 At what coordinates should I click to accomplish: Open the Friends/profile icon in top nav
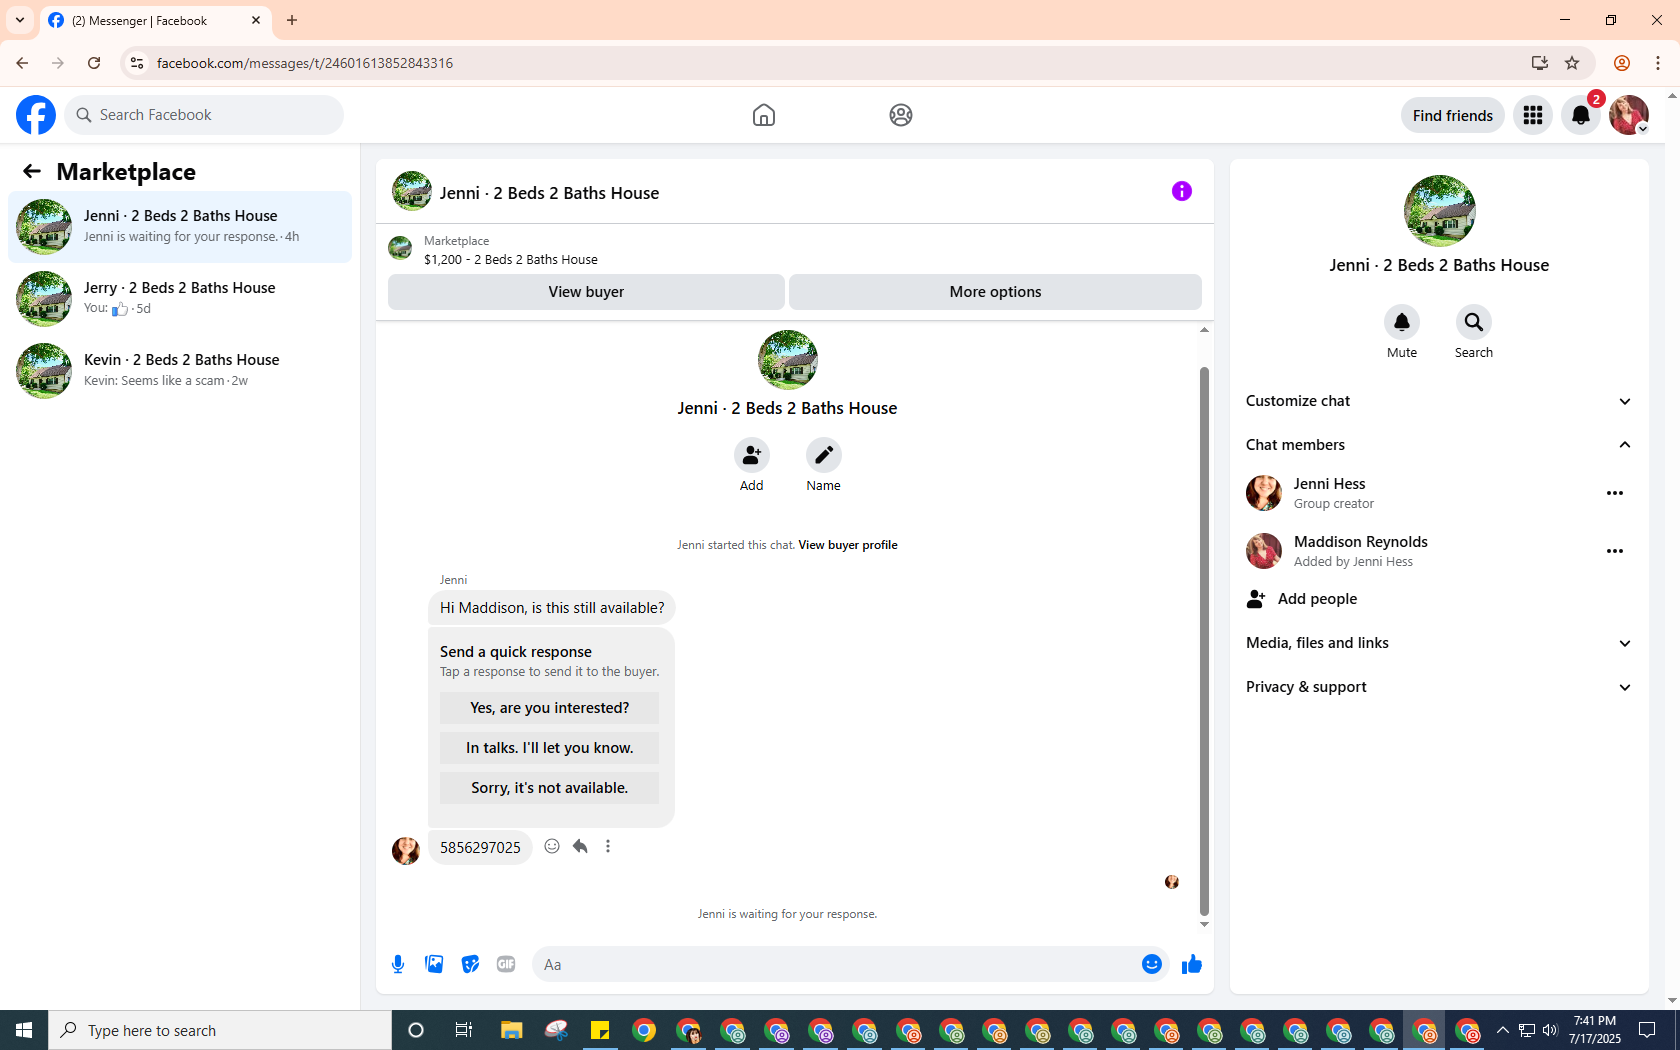click(901, 115)
